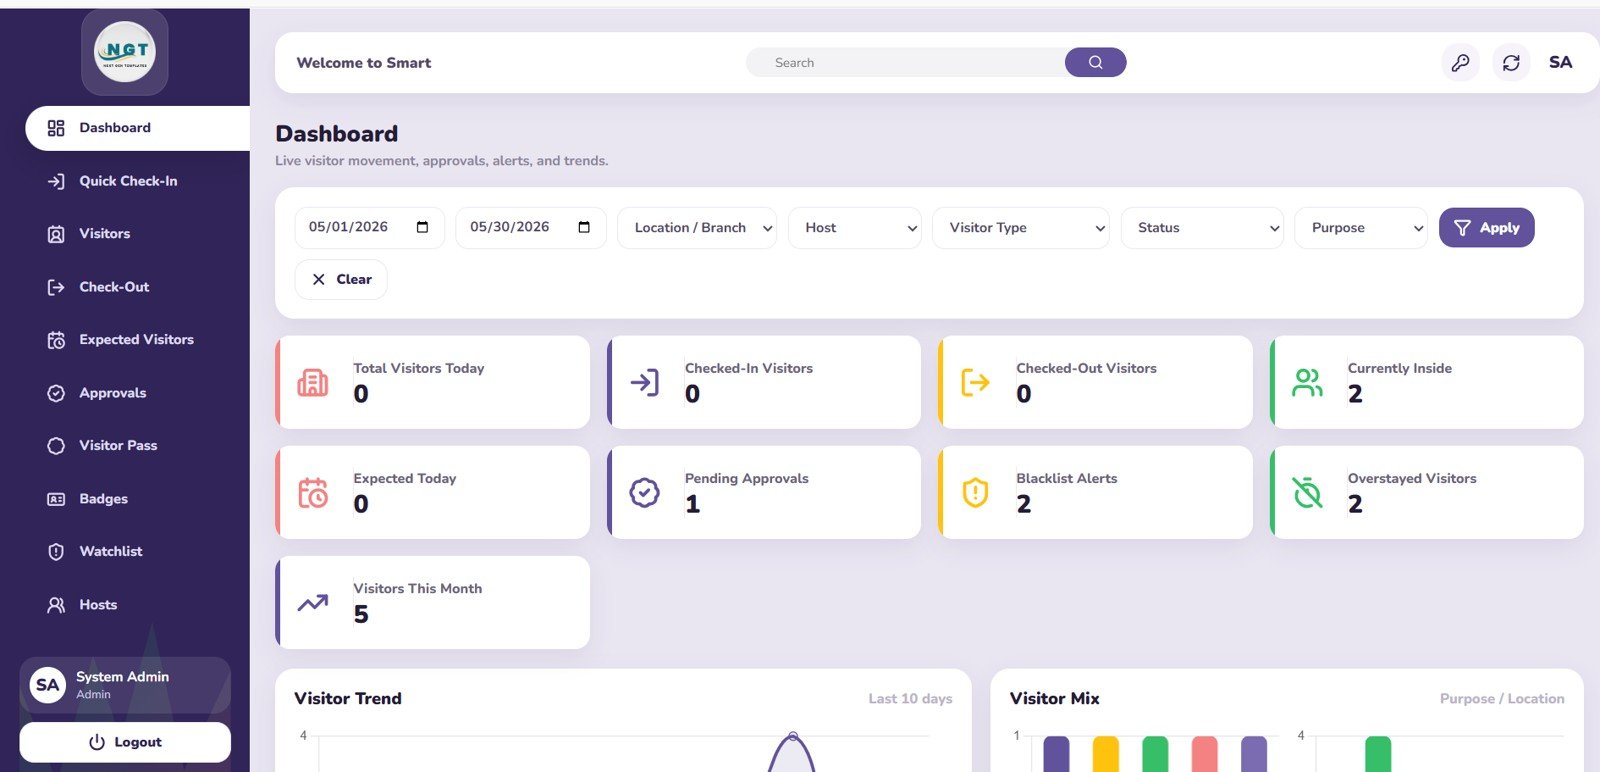The image size is (1600, 772).
Task: Open the Purpose filter dropdown
Action: click(1361, 228)
